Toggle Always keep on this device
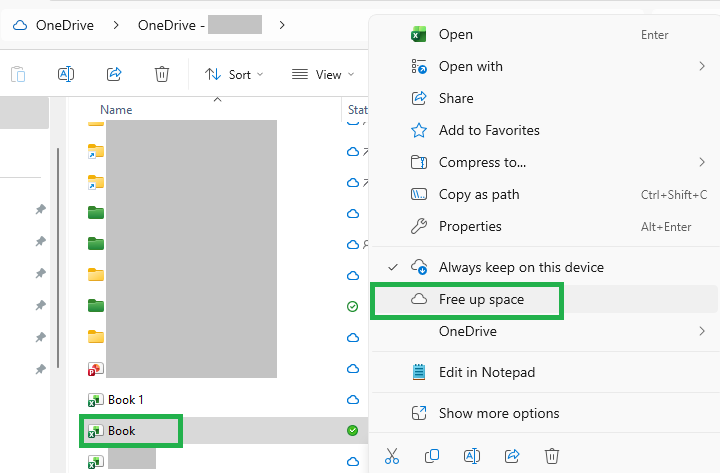 [544, 267]
